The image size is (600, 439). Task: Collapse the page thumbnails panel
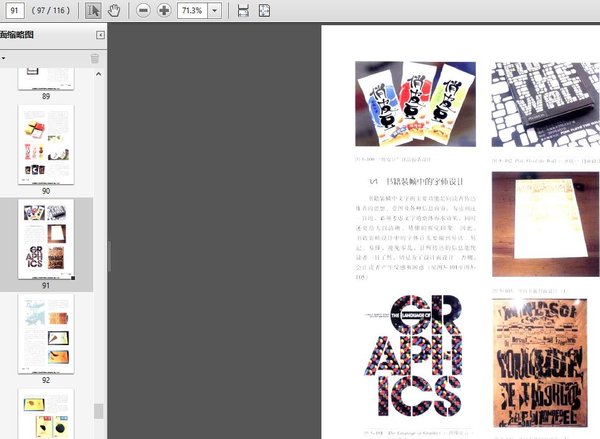(x=100, y=35)
